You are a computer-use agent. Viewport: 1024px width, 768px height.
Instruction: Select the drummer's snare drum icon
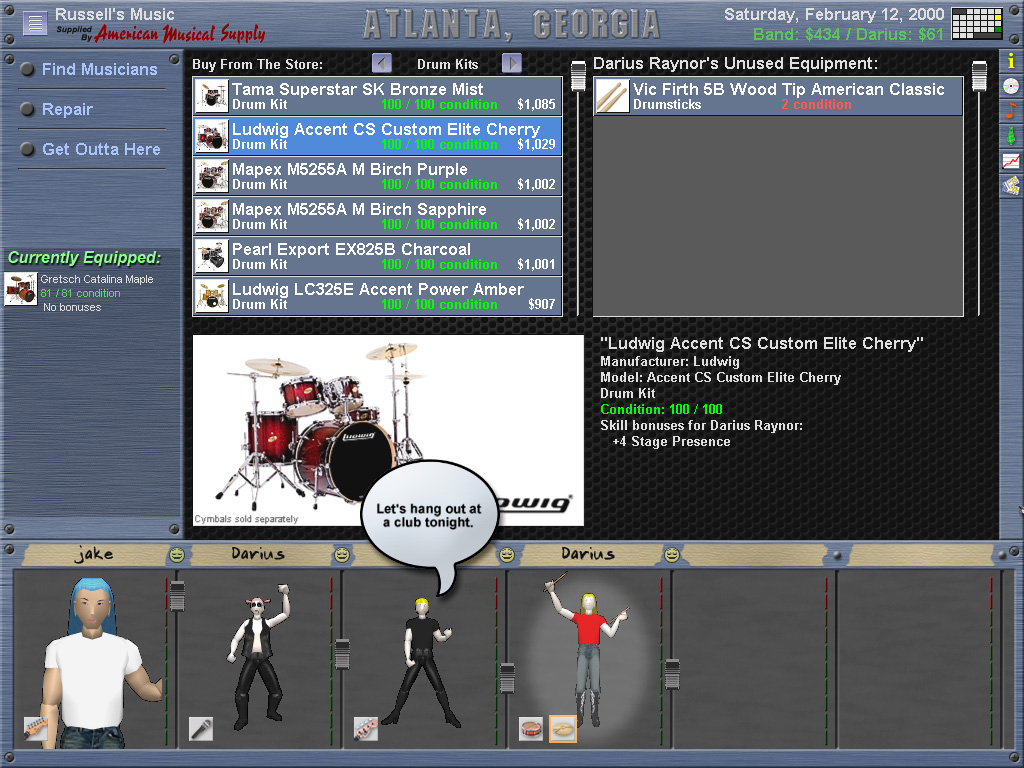tap(531, 728)
